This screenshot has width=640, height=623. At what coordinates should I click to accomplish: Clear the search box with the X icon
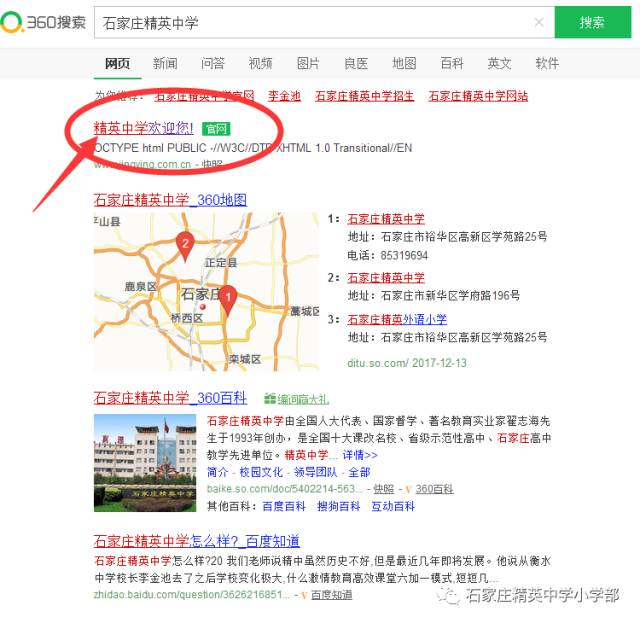coord(539,22)
